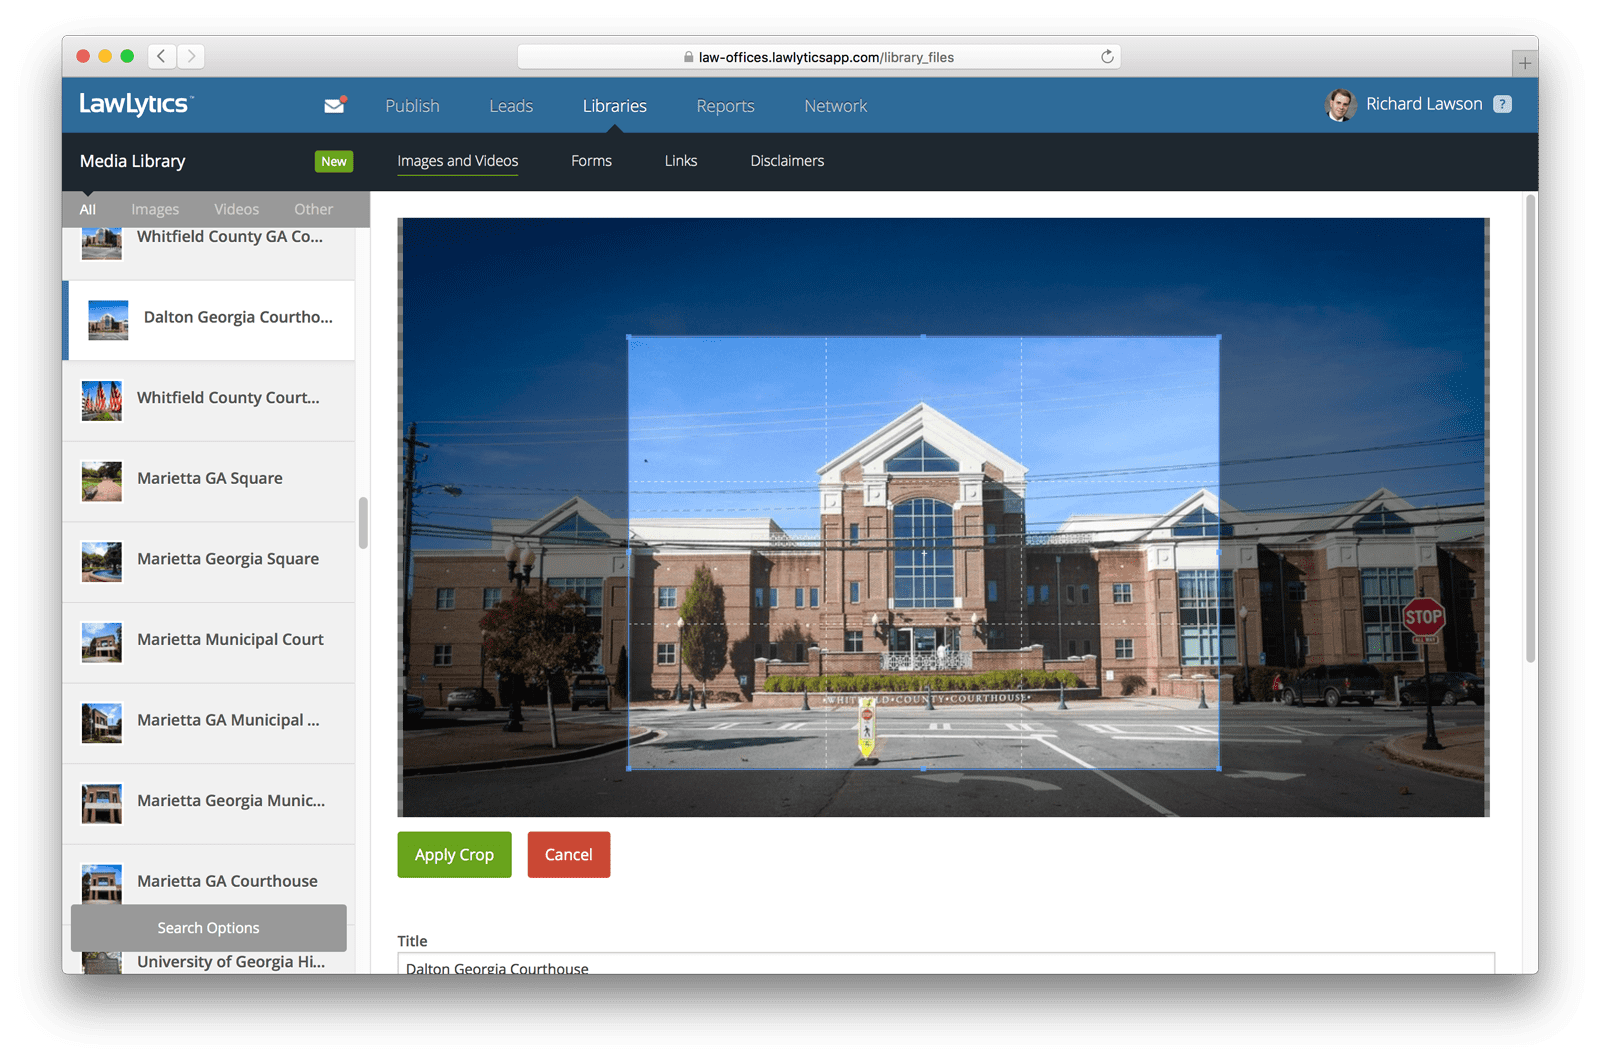Open the Libraries menu

[x=615, y=106]
